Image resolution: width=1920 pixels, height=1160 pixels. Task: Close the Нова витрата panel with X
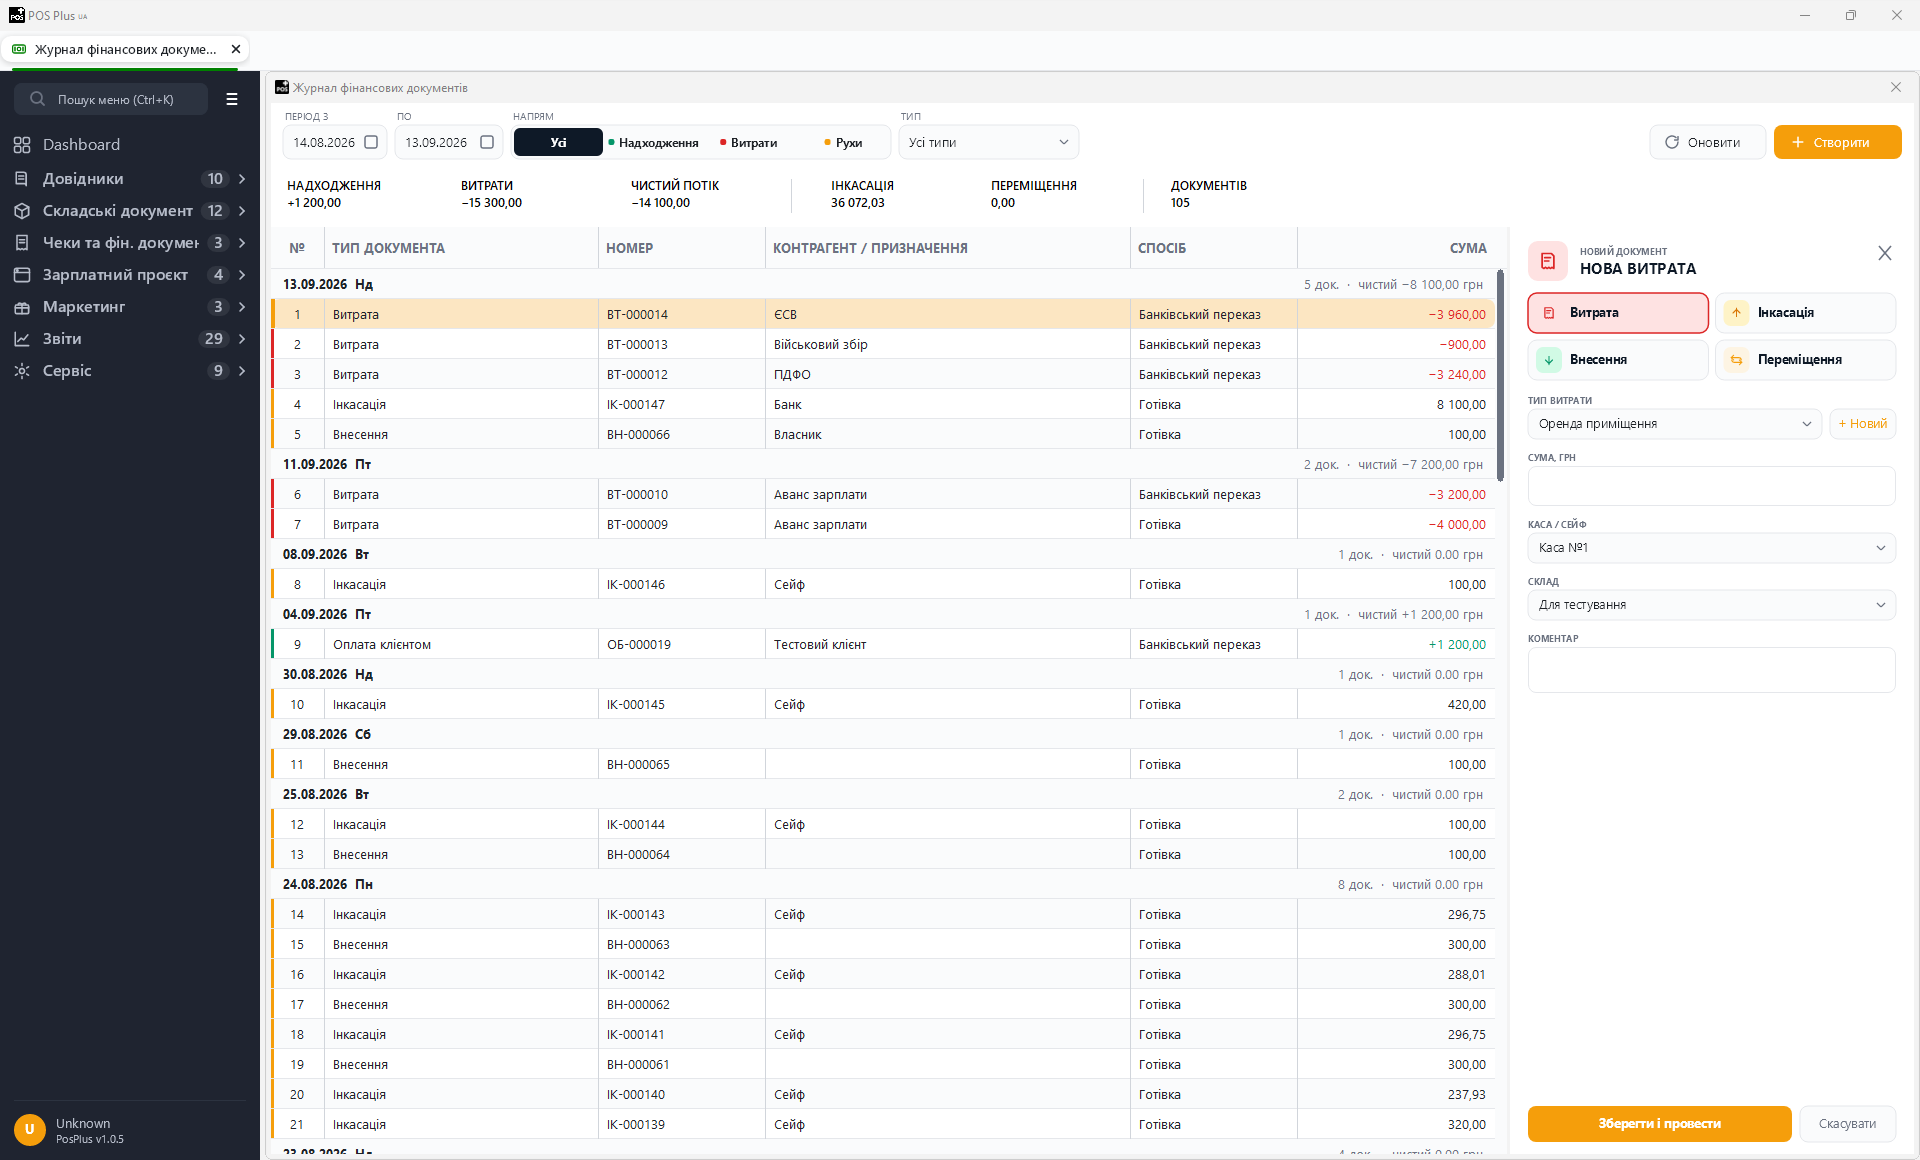(1885, 254)
